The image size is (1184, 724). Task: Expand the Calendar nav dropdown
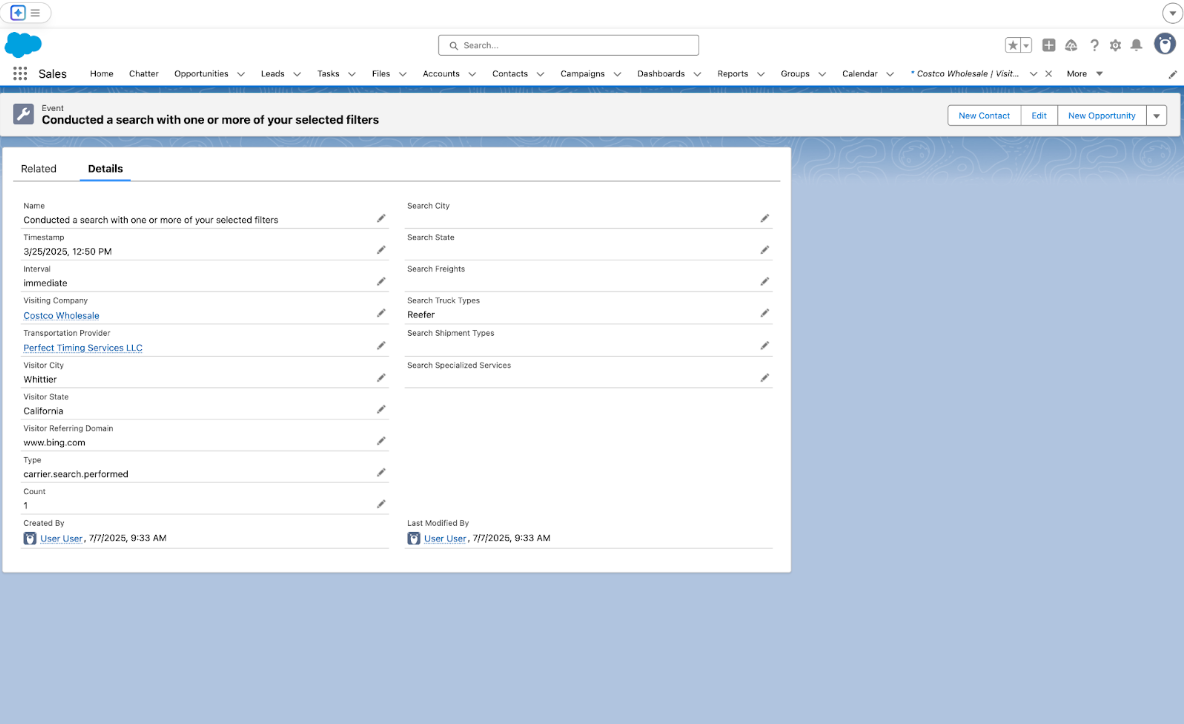(x=890, y=74)
